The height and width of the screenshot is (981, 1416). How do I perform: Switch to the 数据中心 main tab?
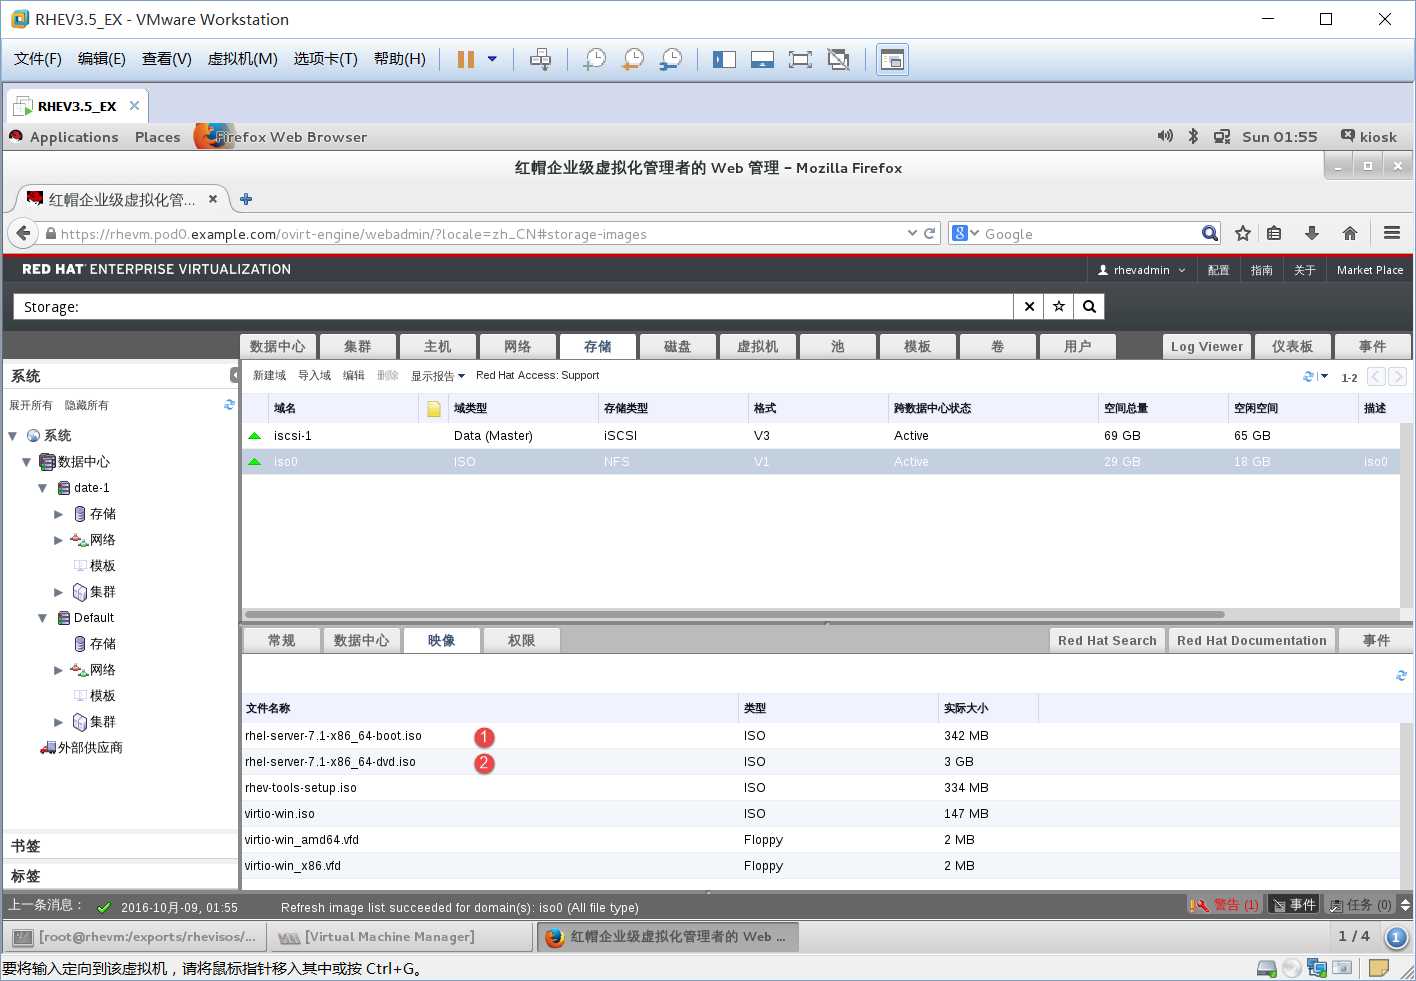tap(278, 346)
